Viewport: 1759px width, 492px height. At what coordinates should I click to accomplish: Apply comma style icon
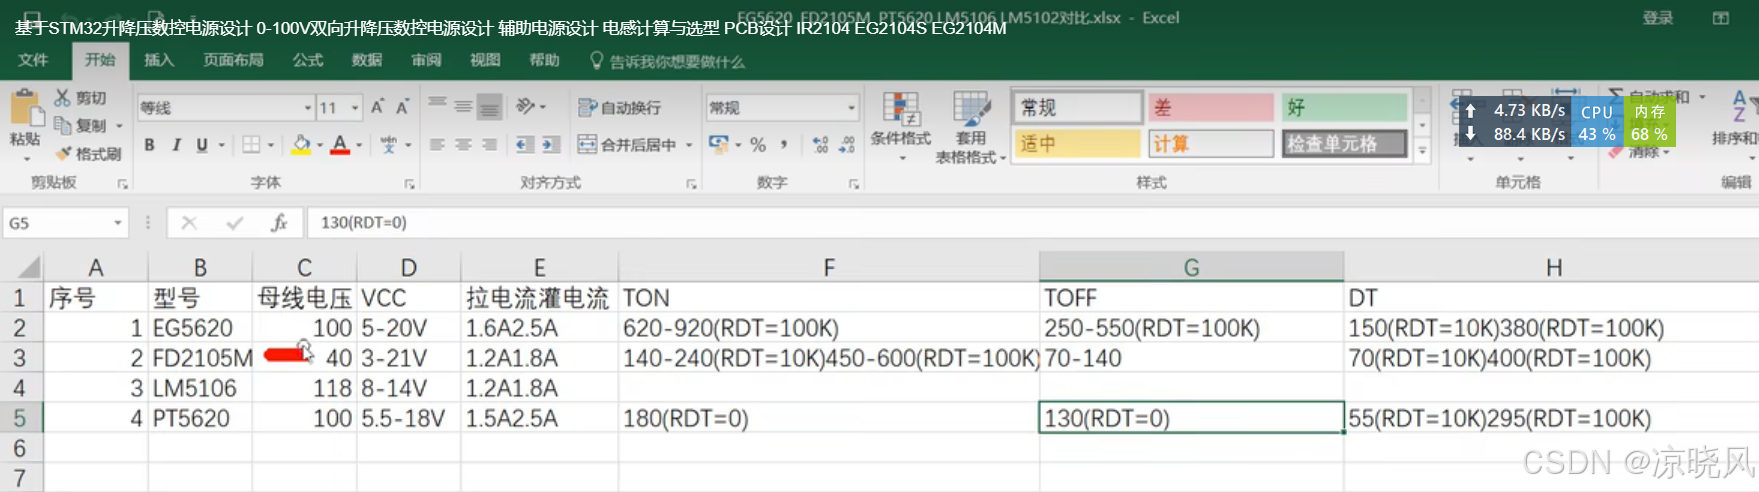tap(784, 145)
